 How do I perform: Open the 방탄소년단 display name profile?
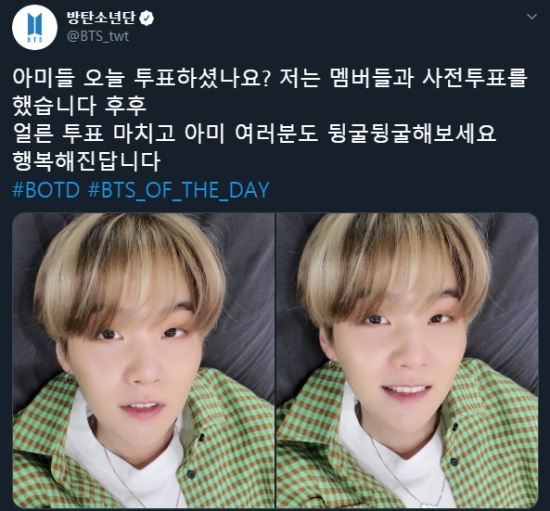(x=101, y=18)
